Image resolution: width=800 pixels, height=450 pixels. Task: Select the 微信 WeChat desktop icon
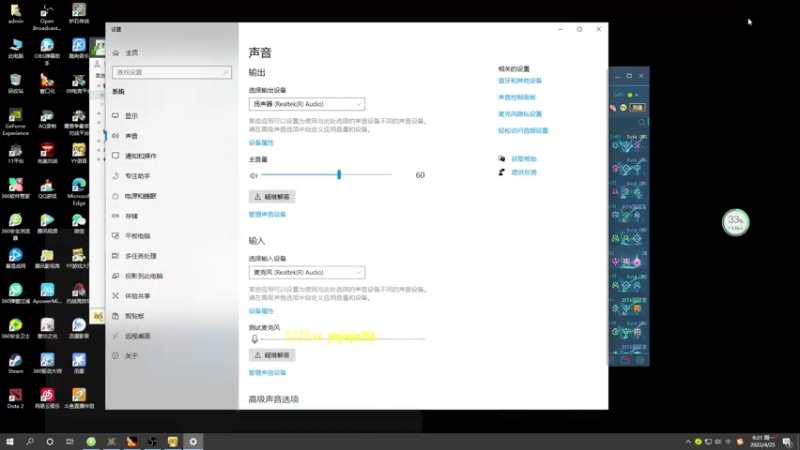pos(79,223)
